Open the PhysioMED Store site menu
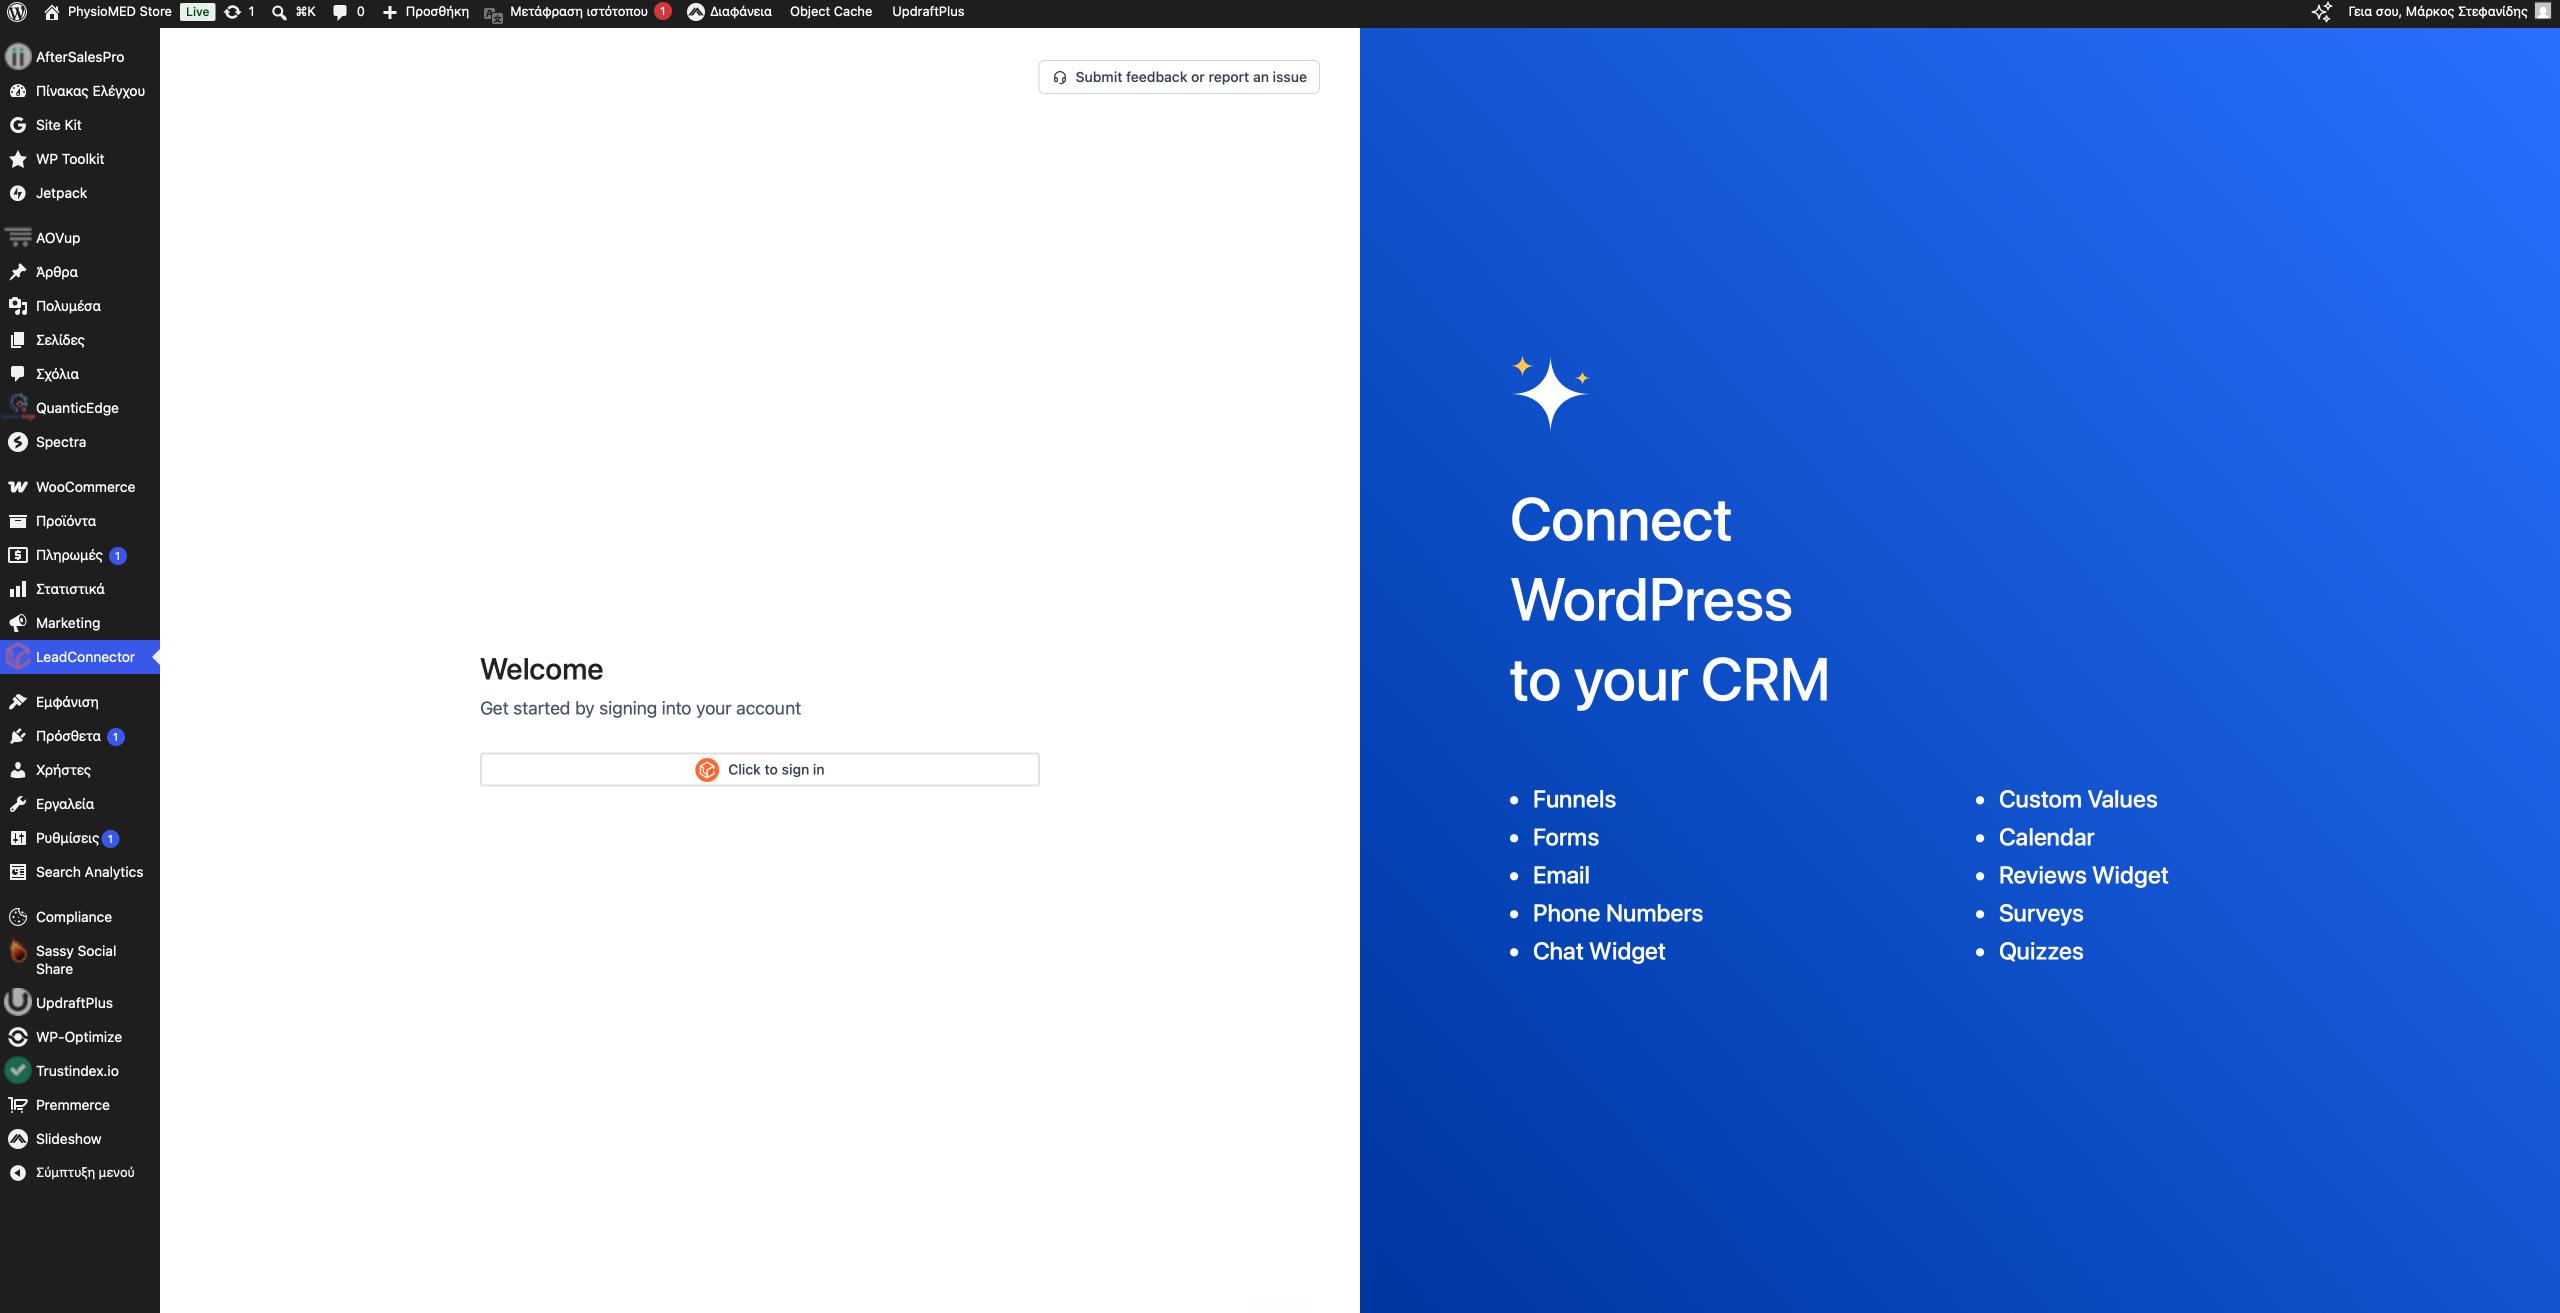This screenshot has width=2560, height=1313. [108, 12]
